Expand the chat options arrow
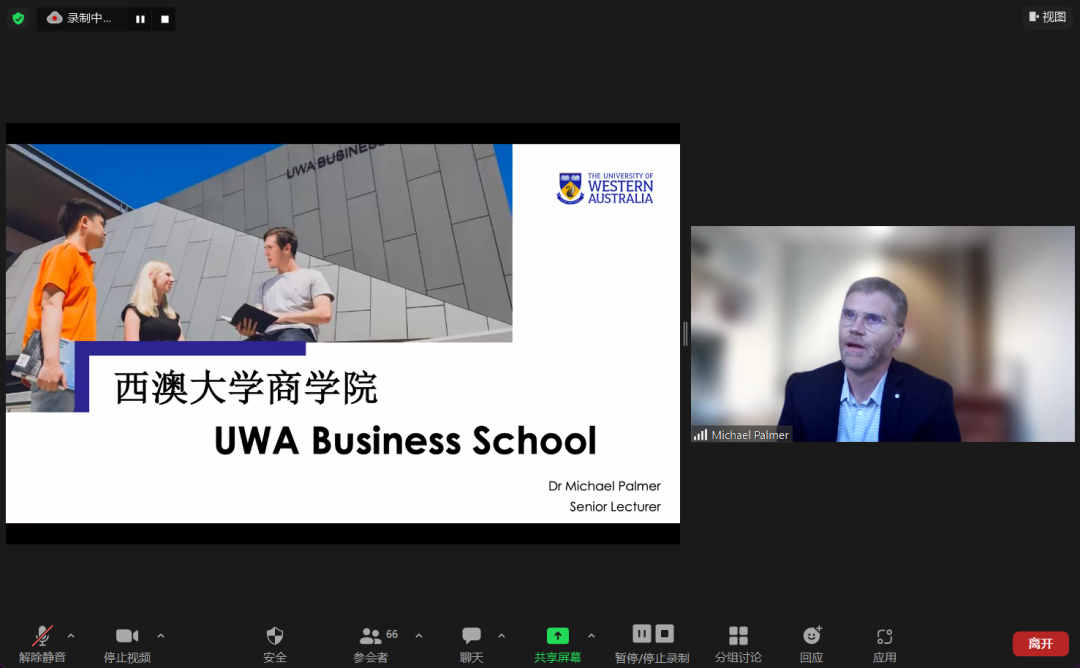Image resolution: width=1080 pixels, height=668 pixels. 501,636
